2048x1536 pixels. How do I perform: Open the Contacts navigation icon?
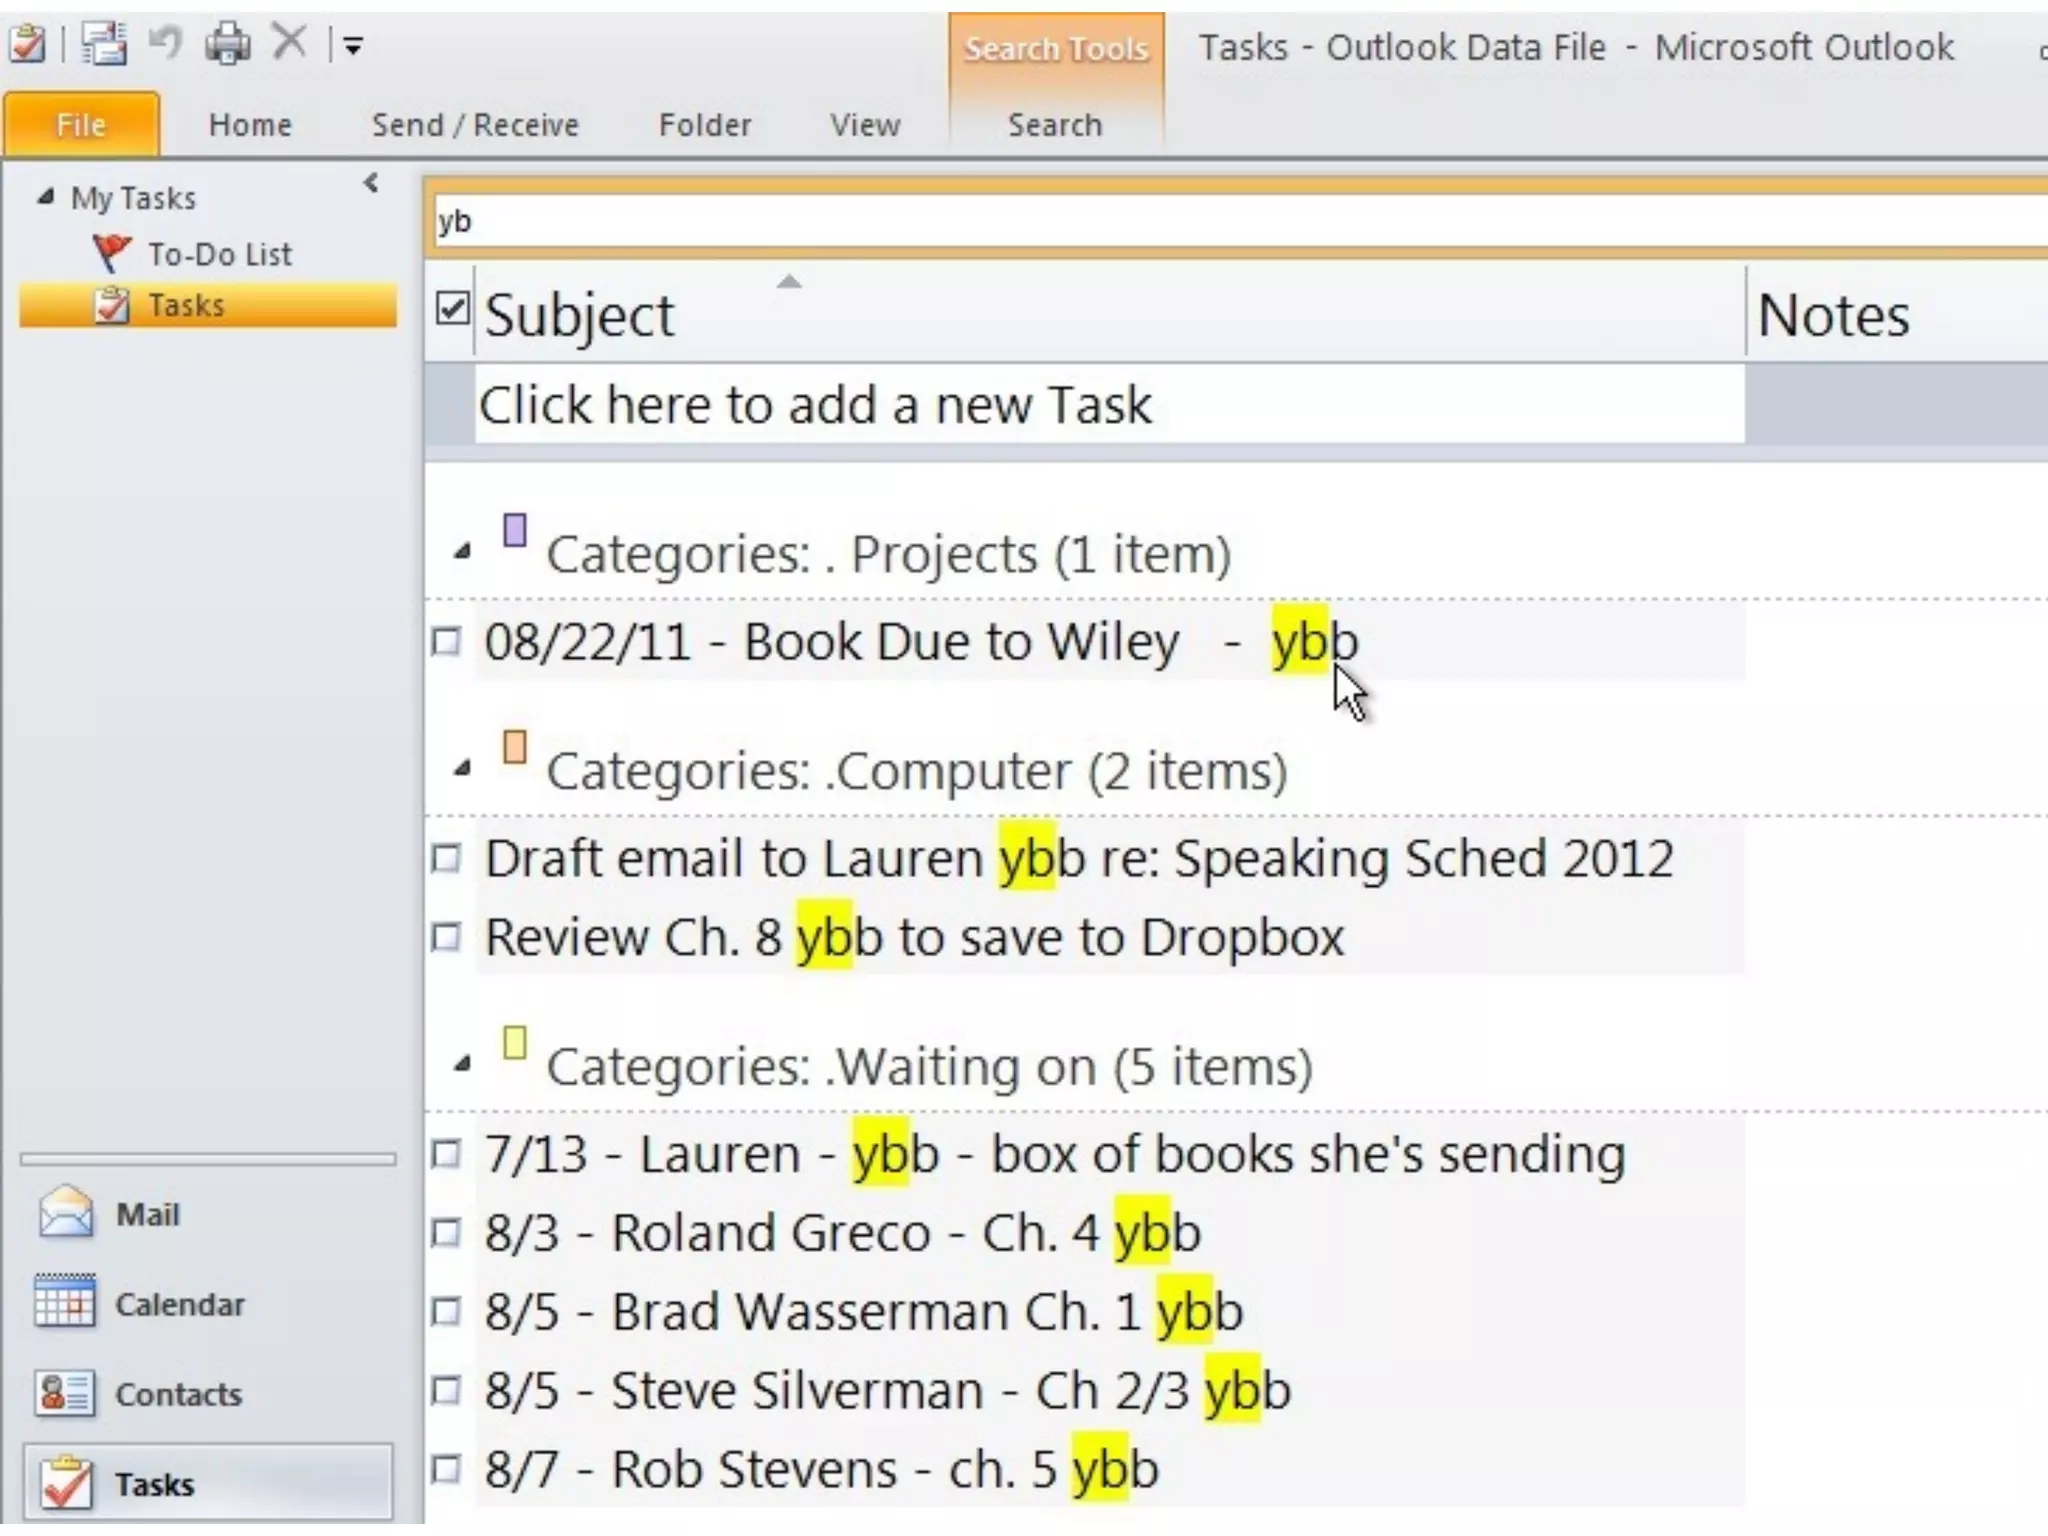[65, 1393]
